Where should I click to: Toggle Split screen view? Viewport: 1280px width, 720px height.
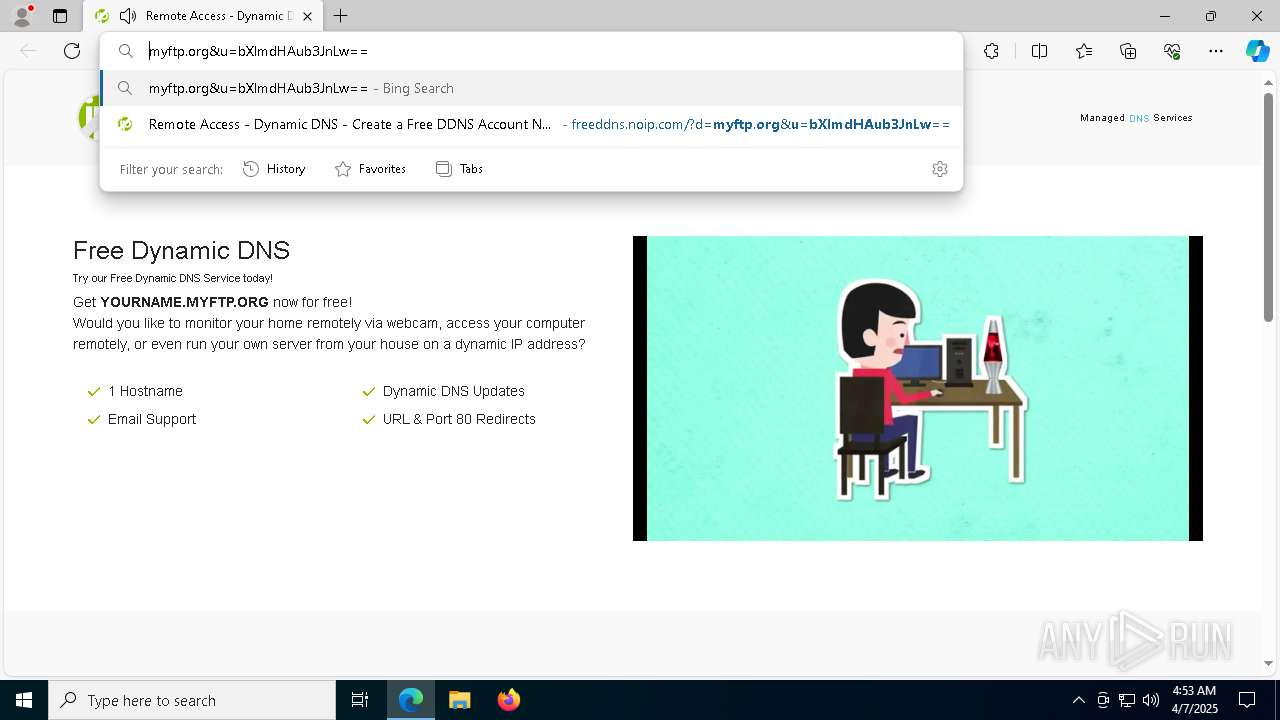[x=1039, y=51]
